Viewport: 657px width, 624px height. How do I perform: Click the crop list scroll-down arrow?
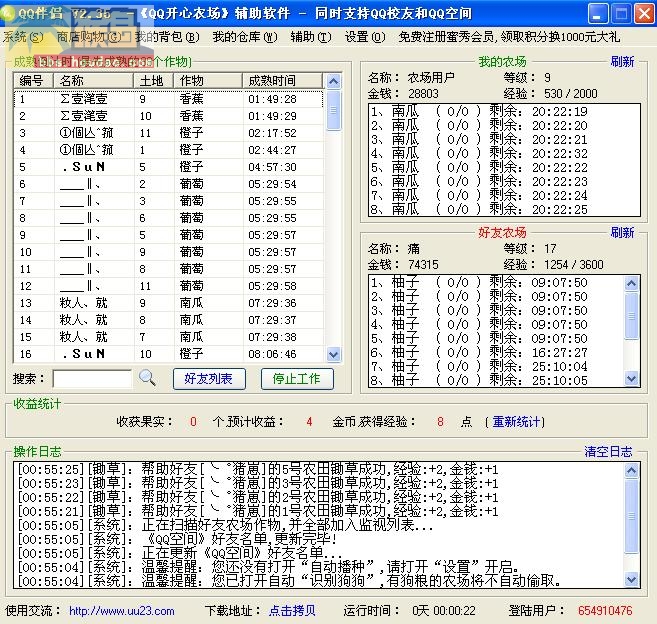[x=334, y=355]
